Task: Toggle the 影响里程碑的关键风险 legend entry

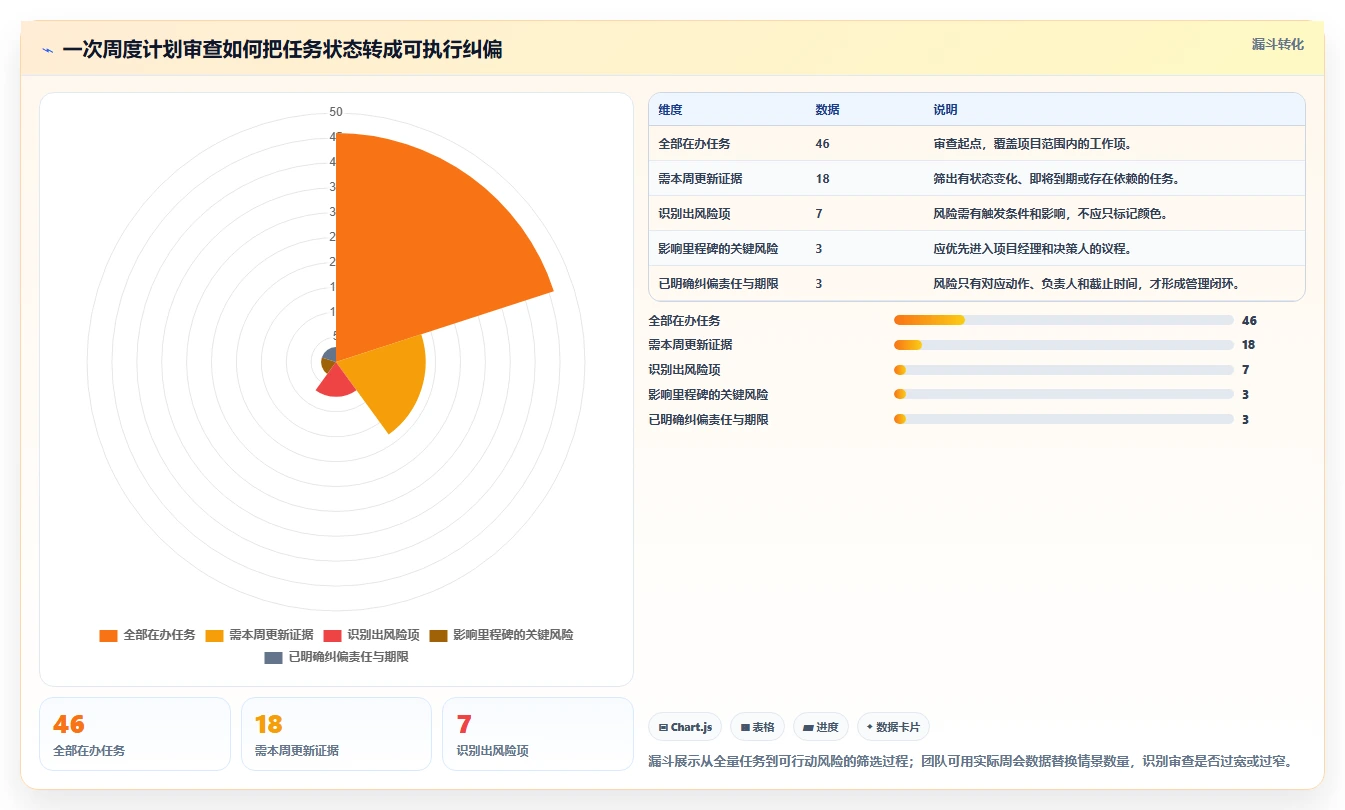Action: coord(501,635)
